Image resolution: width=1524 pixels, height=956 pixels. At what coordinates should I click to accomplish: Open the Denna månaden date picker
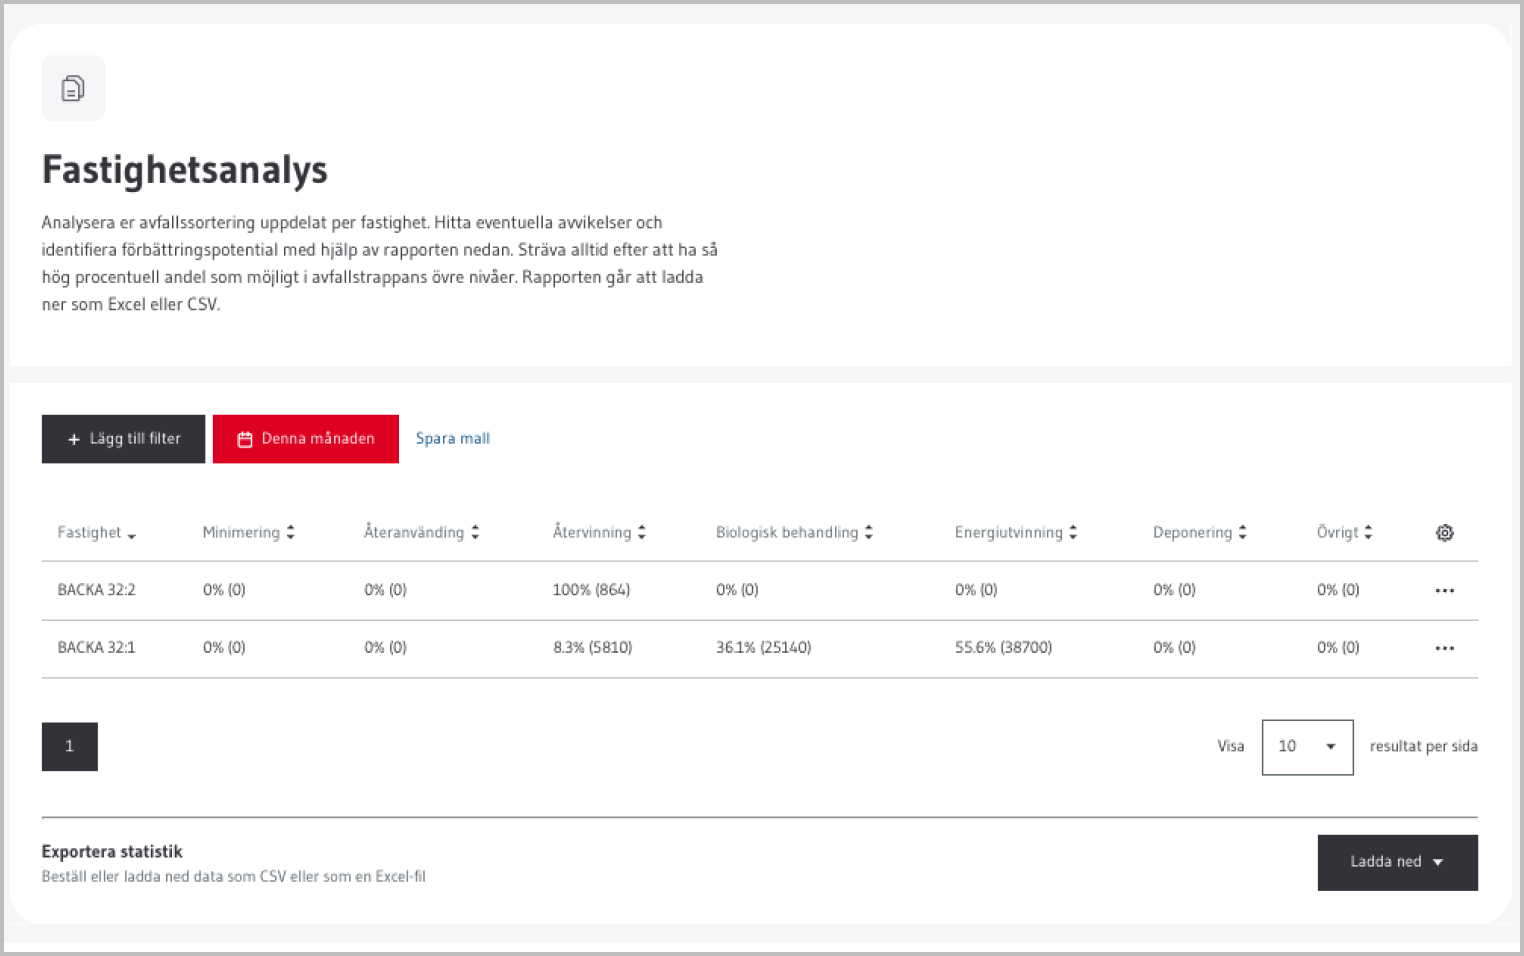(306, 439)
